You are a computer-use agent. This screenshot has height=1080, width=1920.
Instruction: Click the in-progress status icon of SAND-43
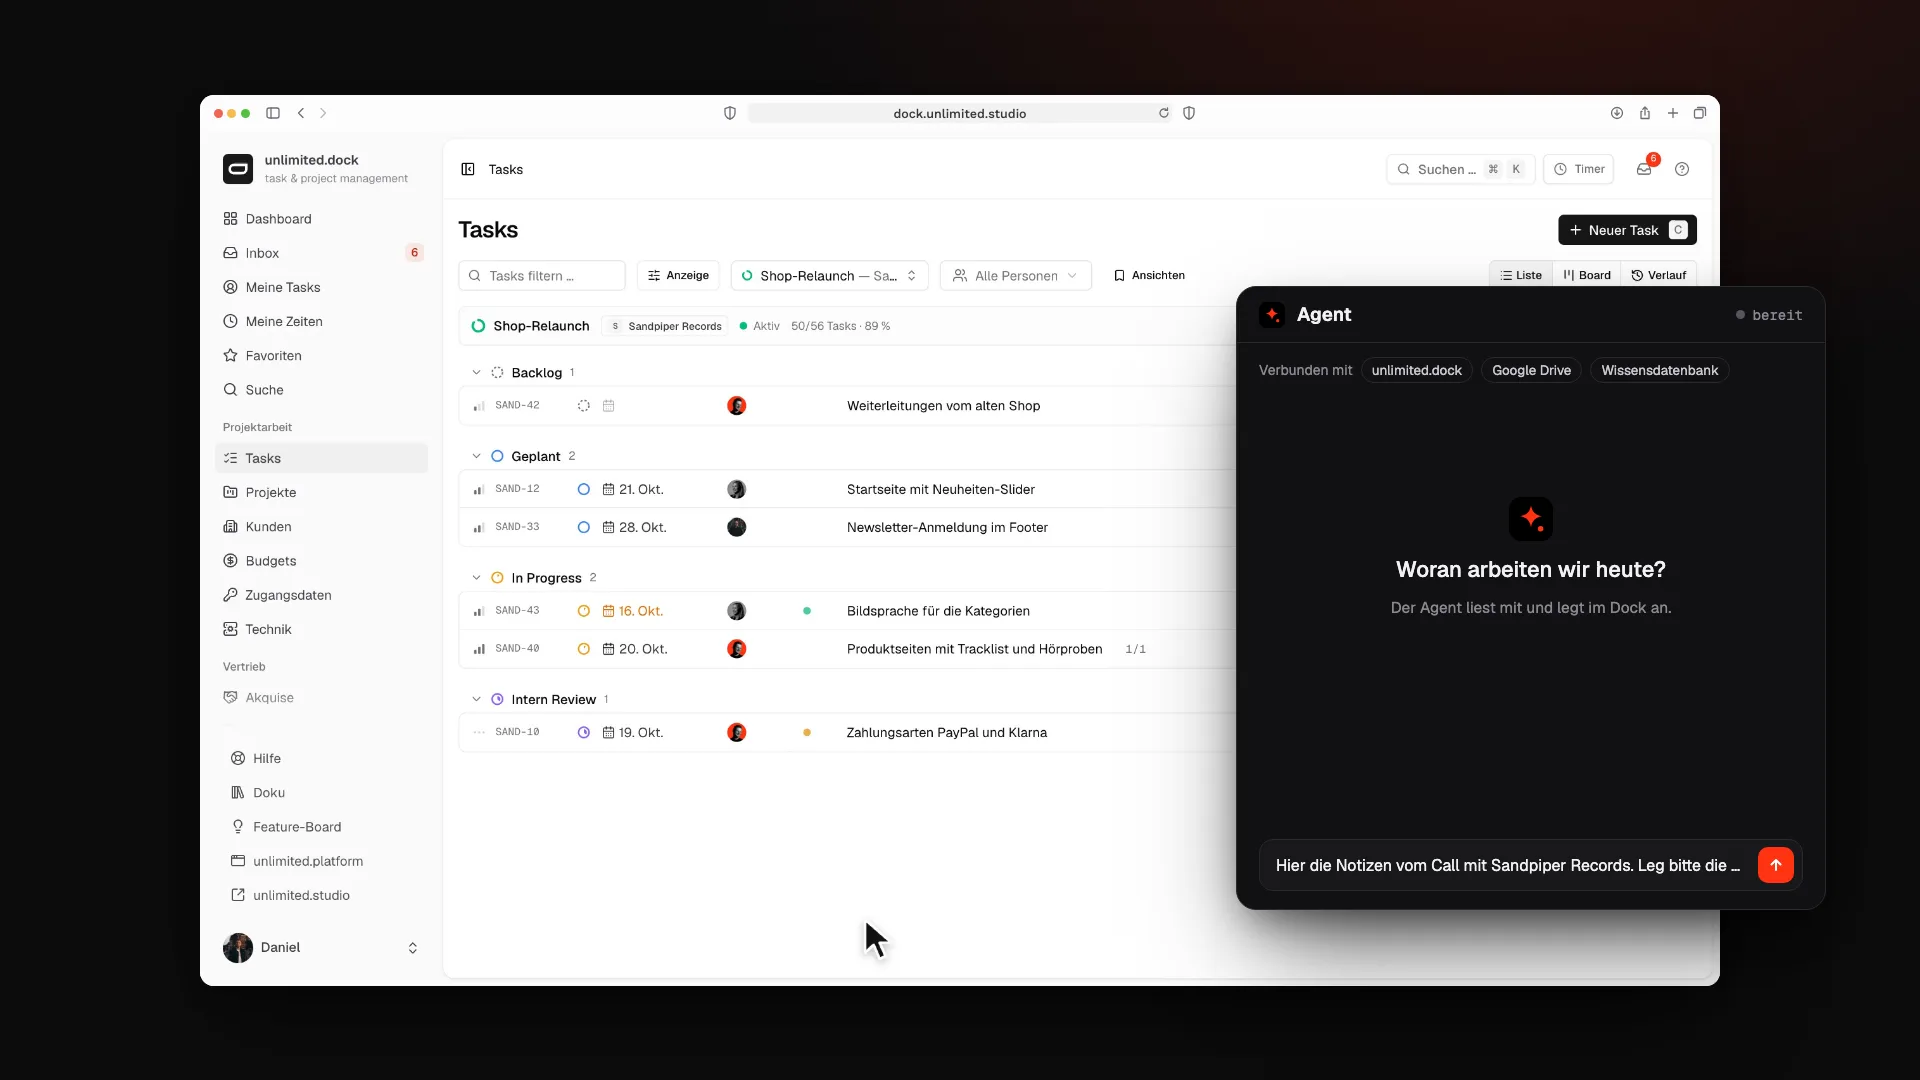tap(584, 611)
